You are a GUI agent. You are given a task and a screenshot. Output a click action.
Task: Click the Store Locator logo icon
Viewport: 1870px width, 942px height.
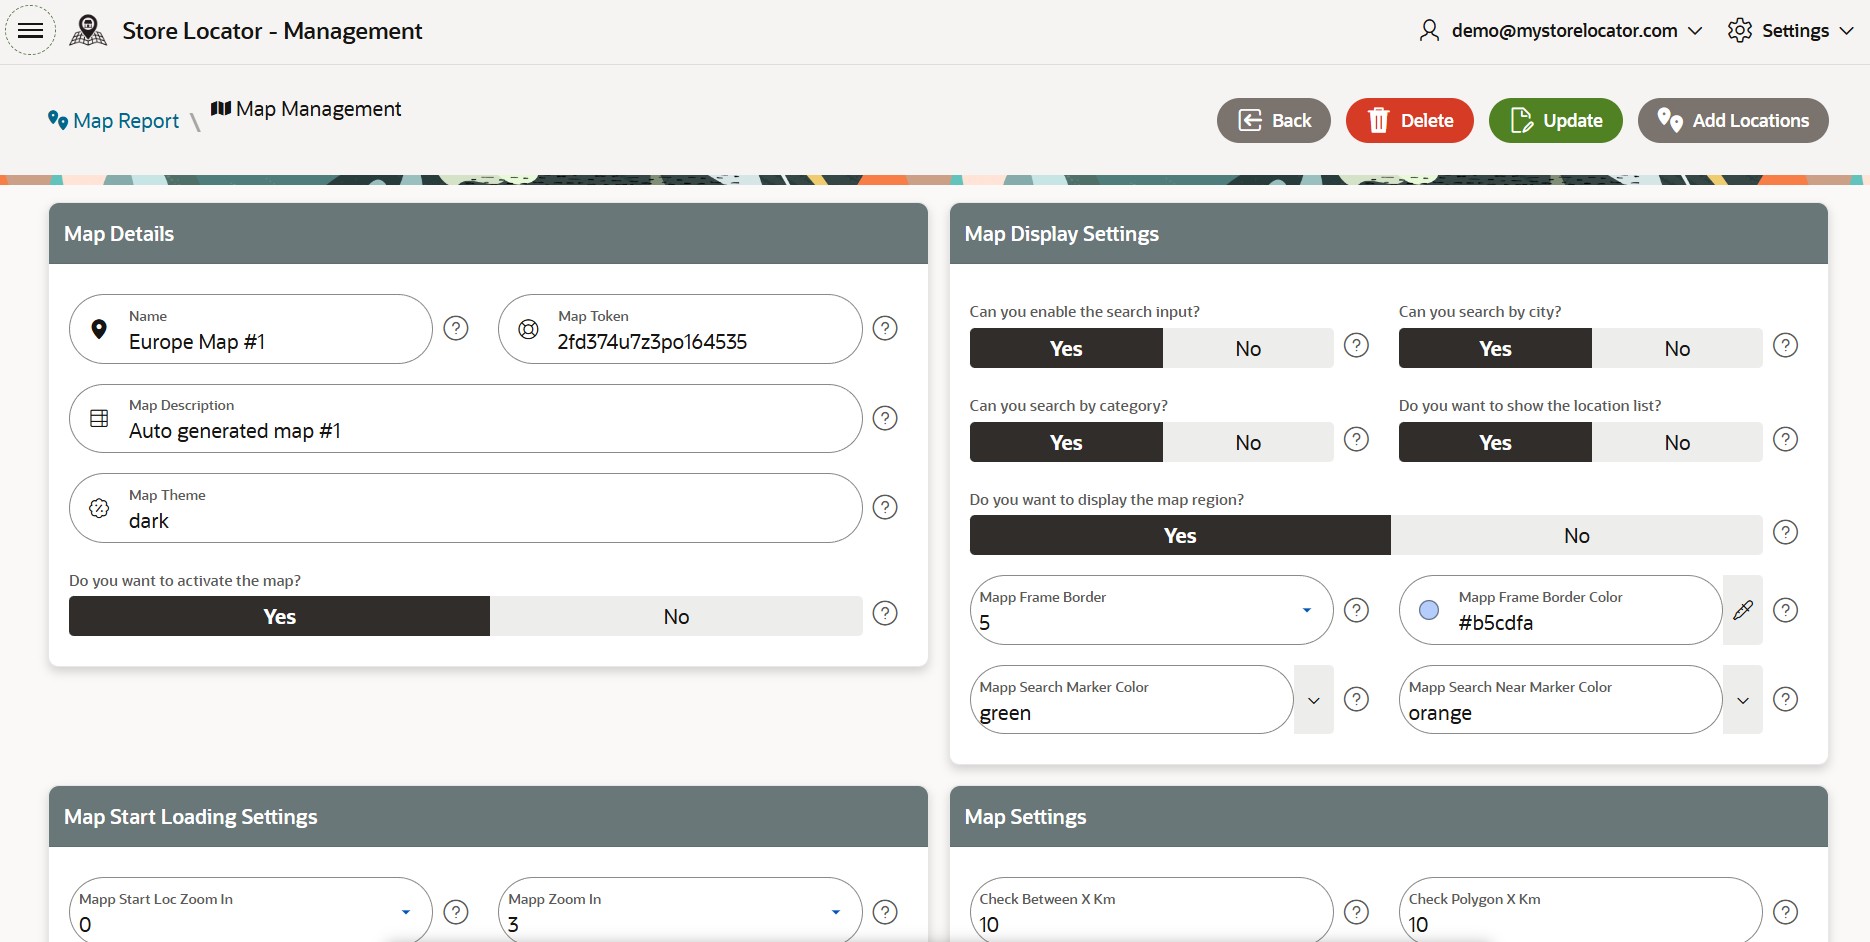click(88, 30)
